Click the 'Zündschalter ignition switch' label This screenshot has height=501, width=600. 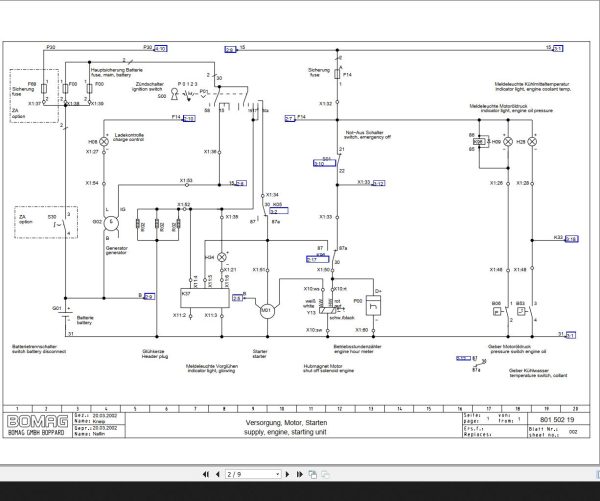pos(148,86)
